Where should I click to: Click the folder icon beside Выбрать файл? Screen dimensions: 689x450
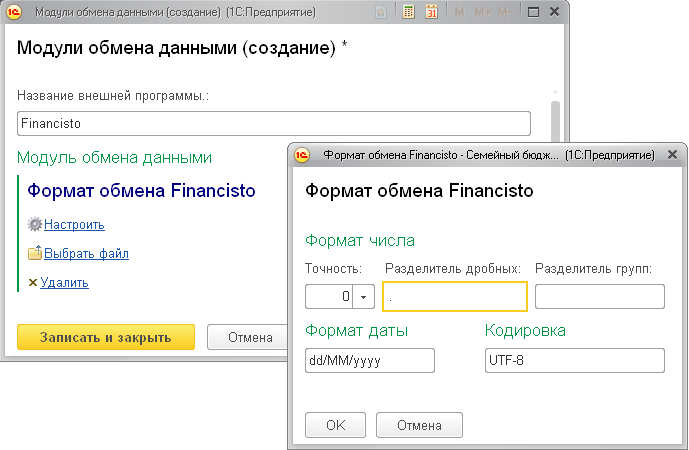(35, 254)
